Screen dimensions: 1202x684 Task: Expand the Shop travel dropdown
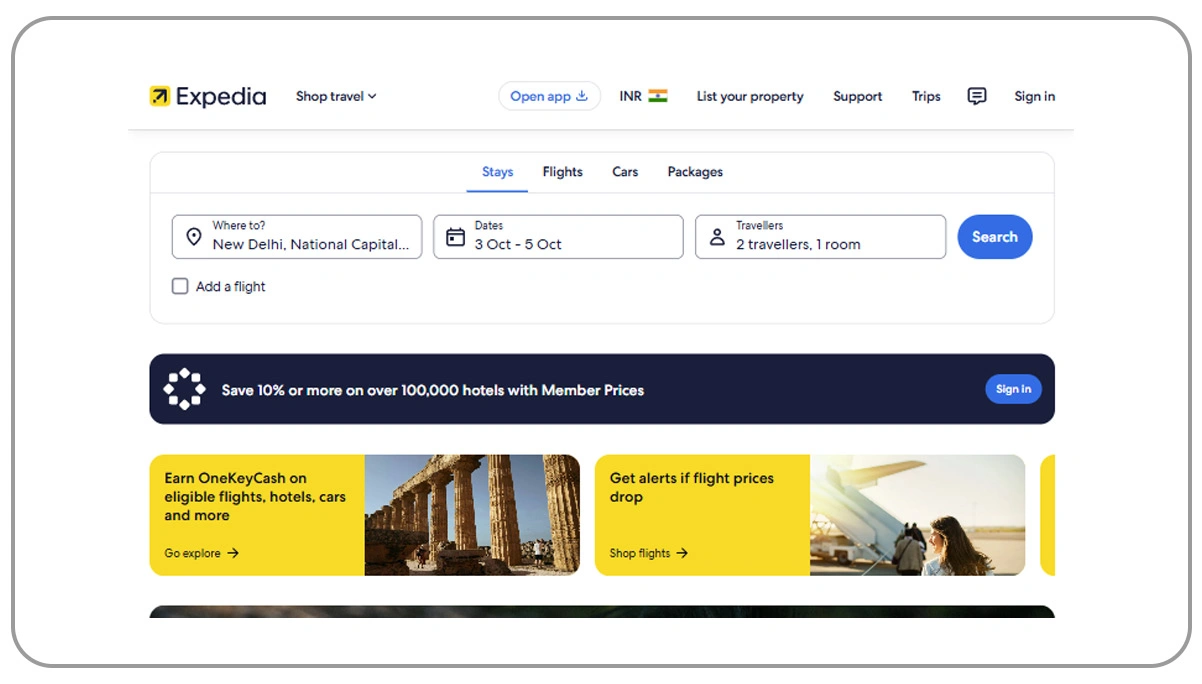[335, 96]
